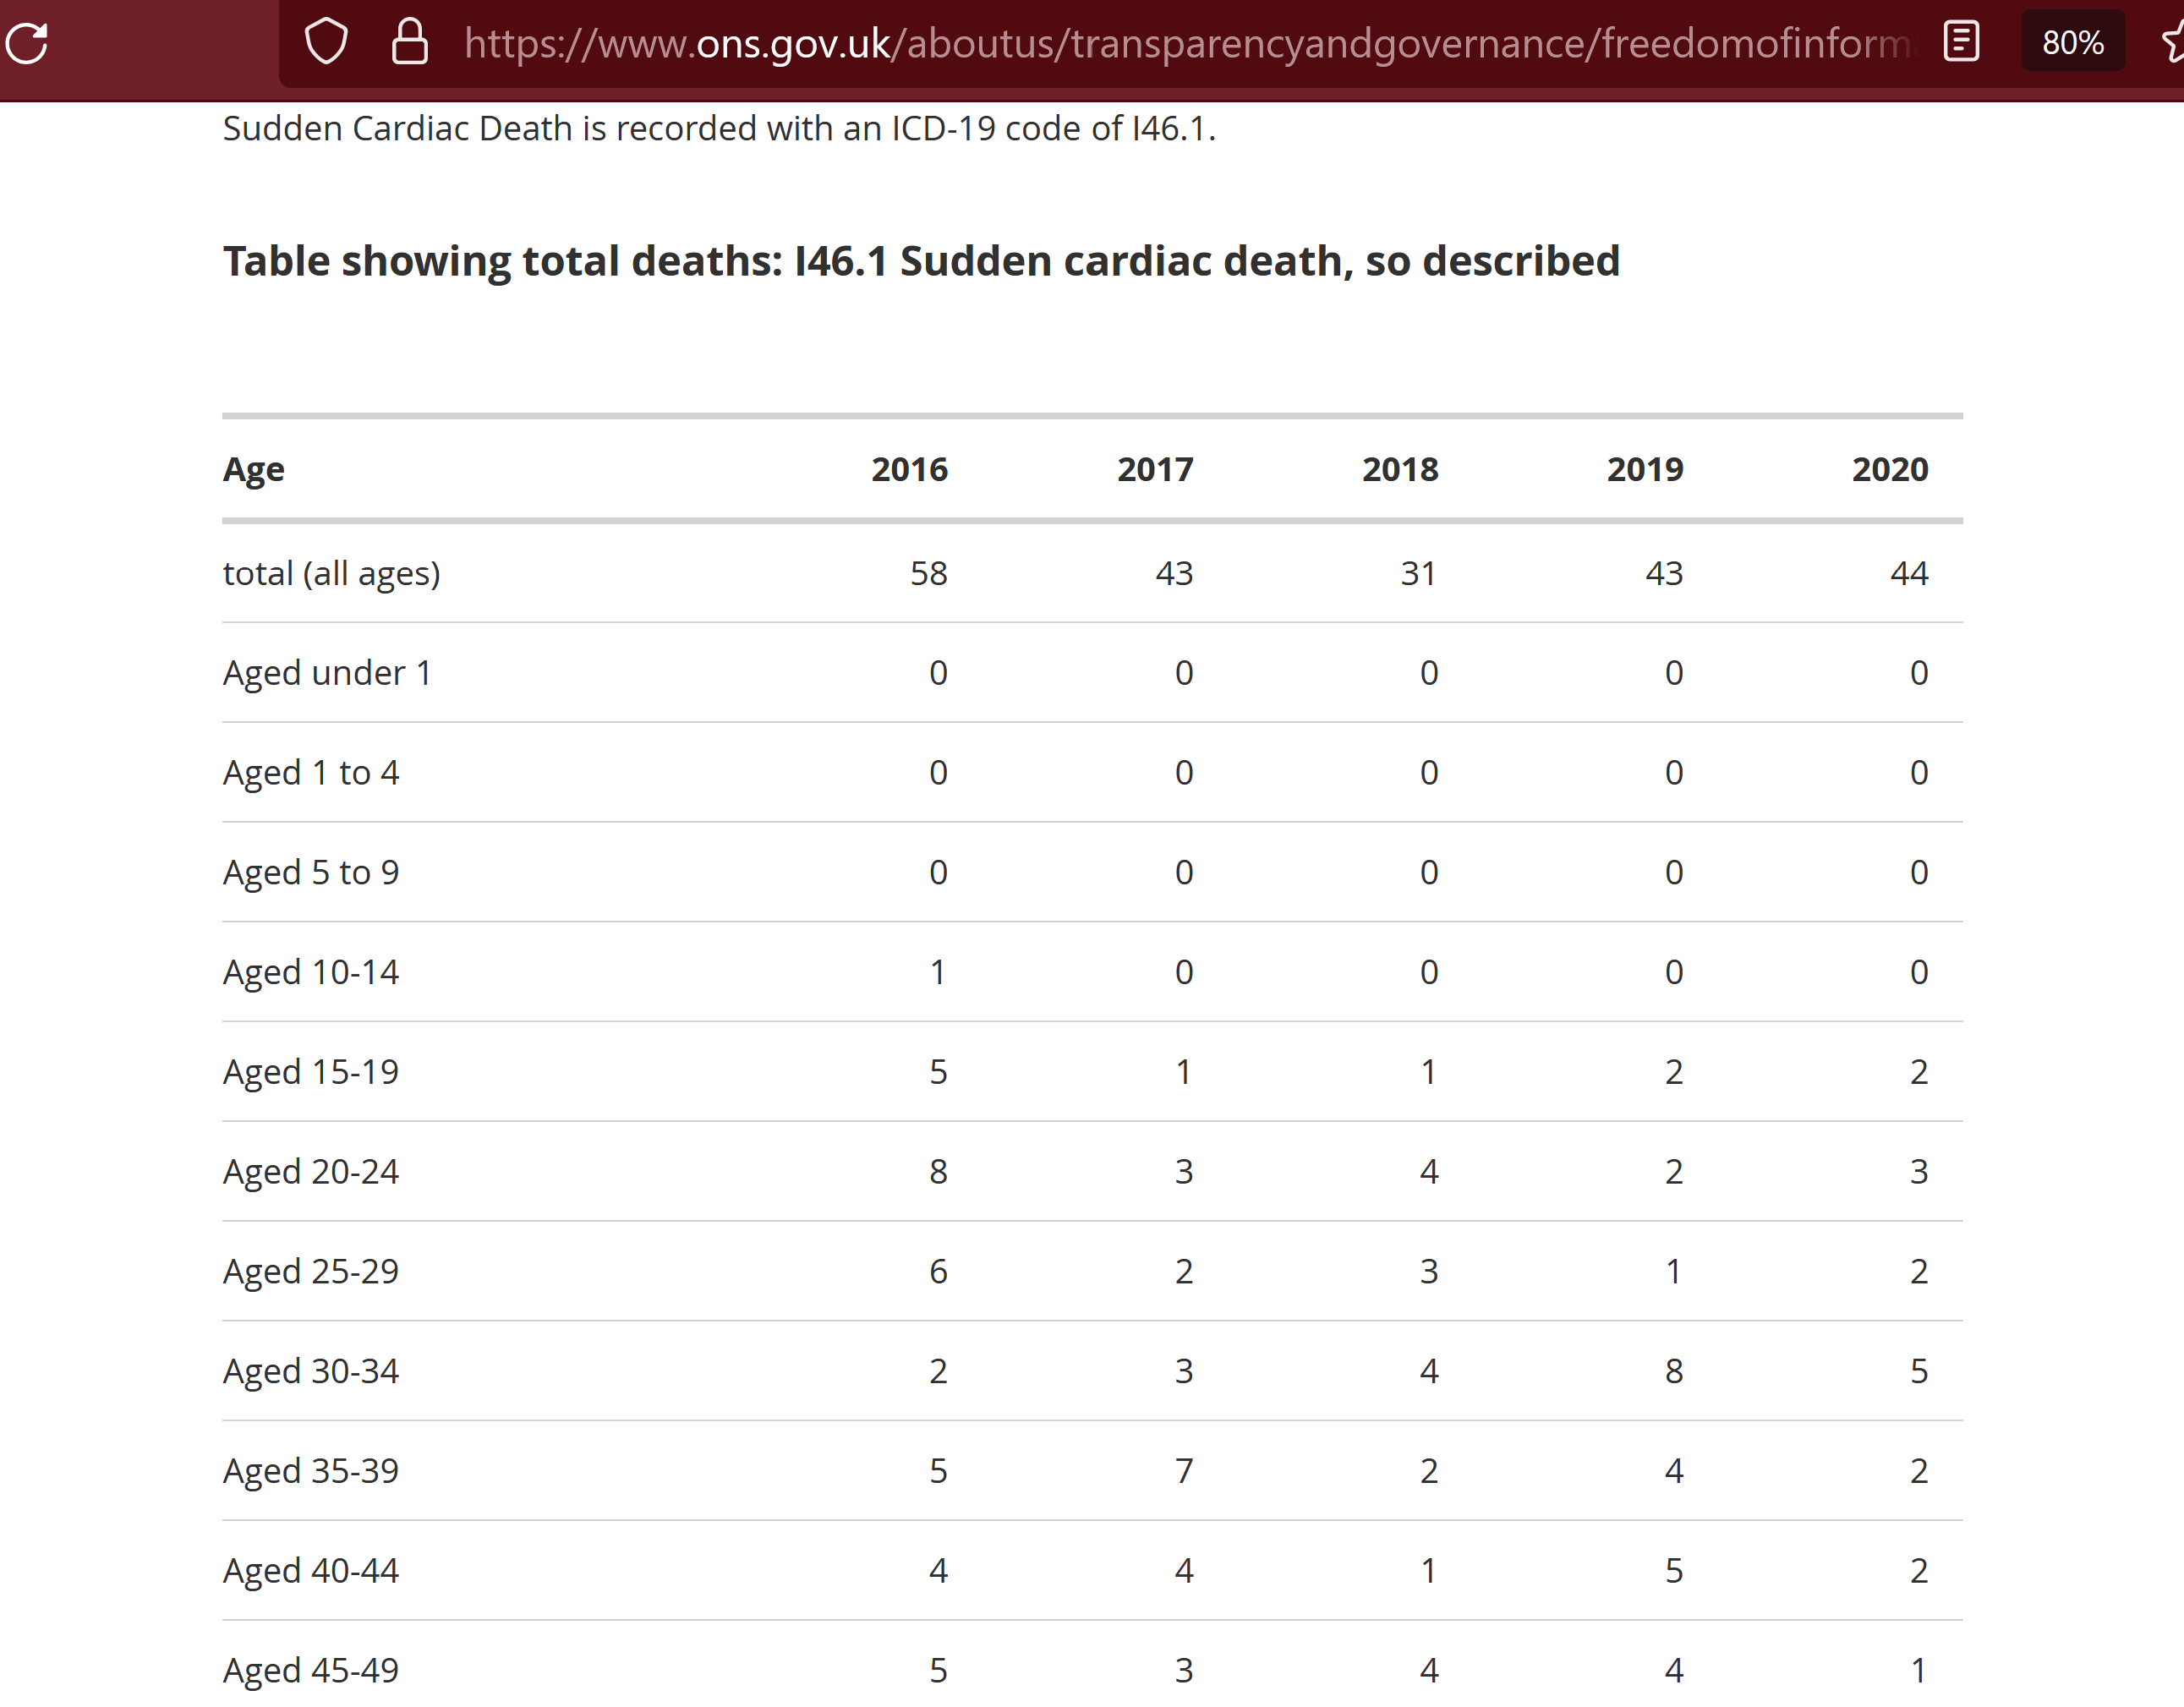Select the sentence 'Sudden Cardiac Death is recorded'
The width and height of the screenshot is (2184, 1707).
coord(719,128)
